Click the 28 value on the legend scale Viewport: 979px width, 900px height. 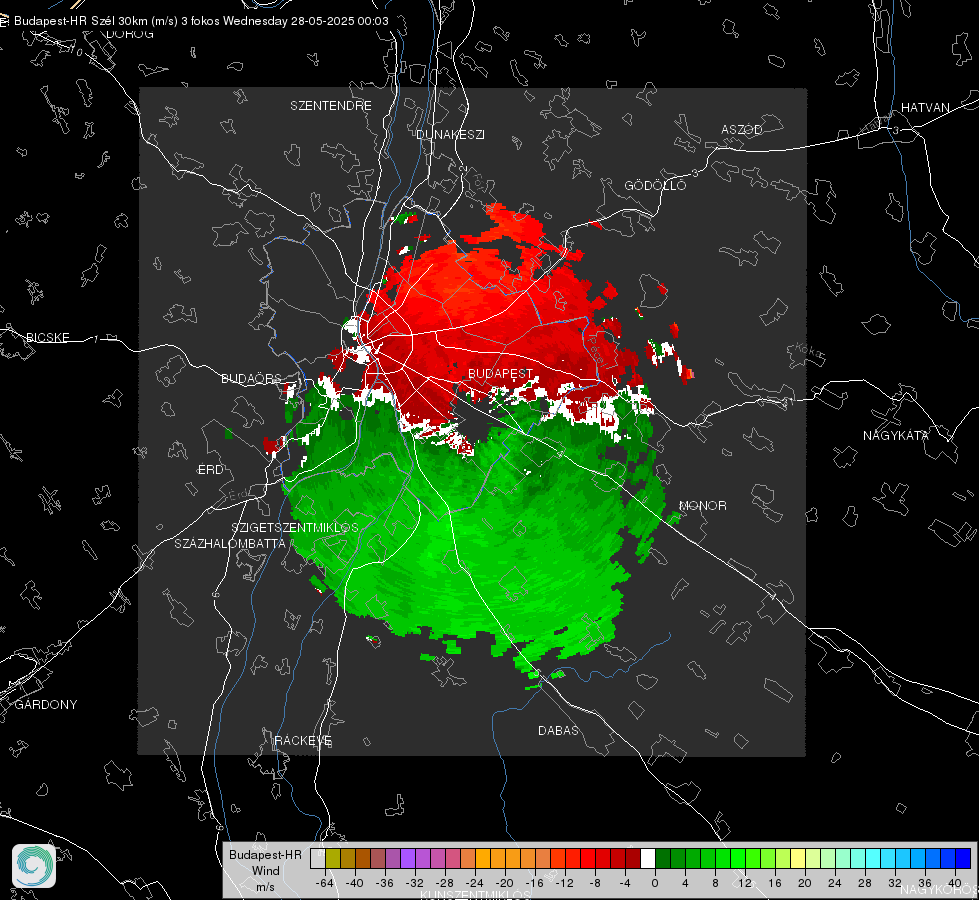[x=865, y=883]
